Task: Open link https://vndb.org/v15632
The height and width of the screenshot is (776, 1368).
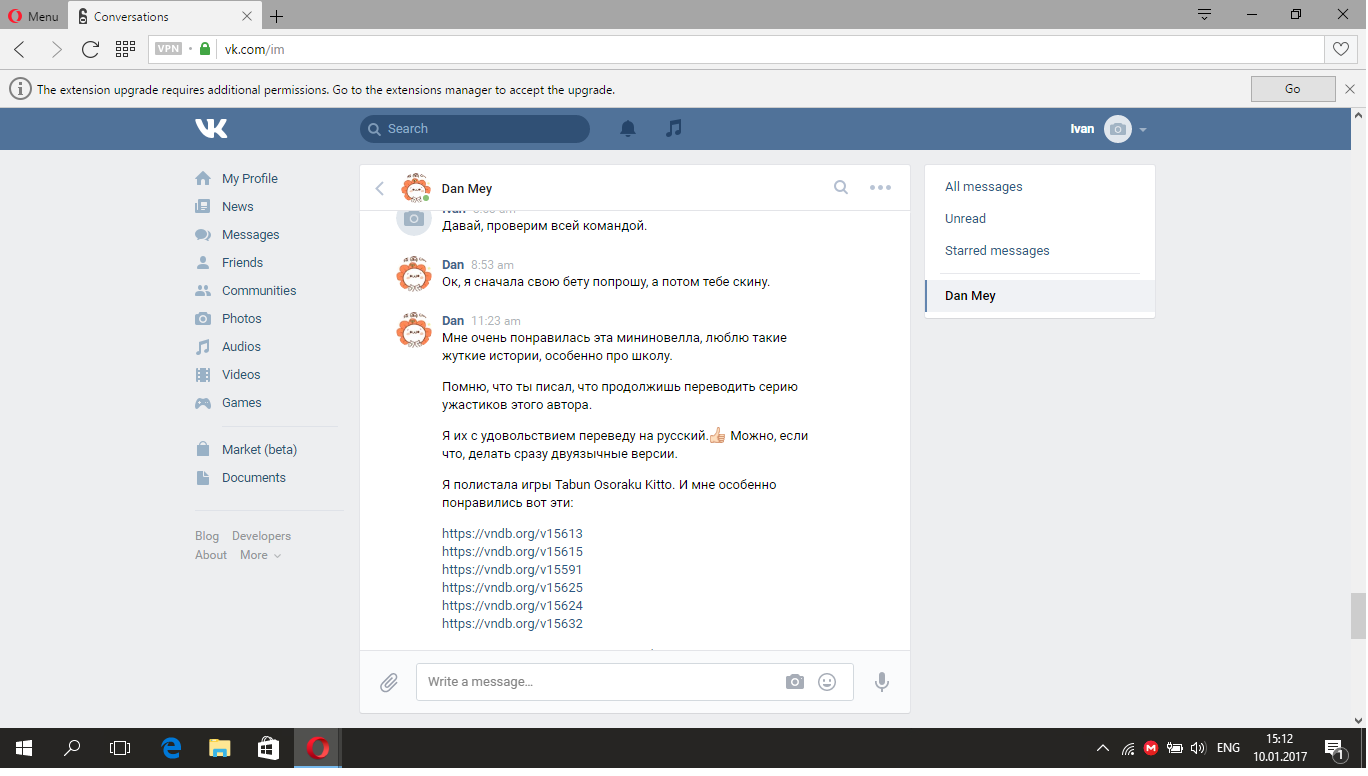Action: (512, 624)
